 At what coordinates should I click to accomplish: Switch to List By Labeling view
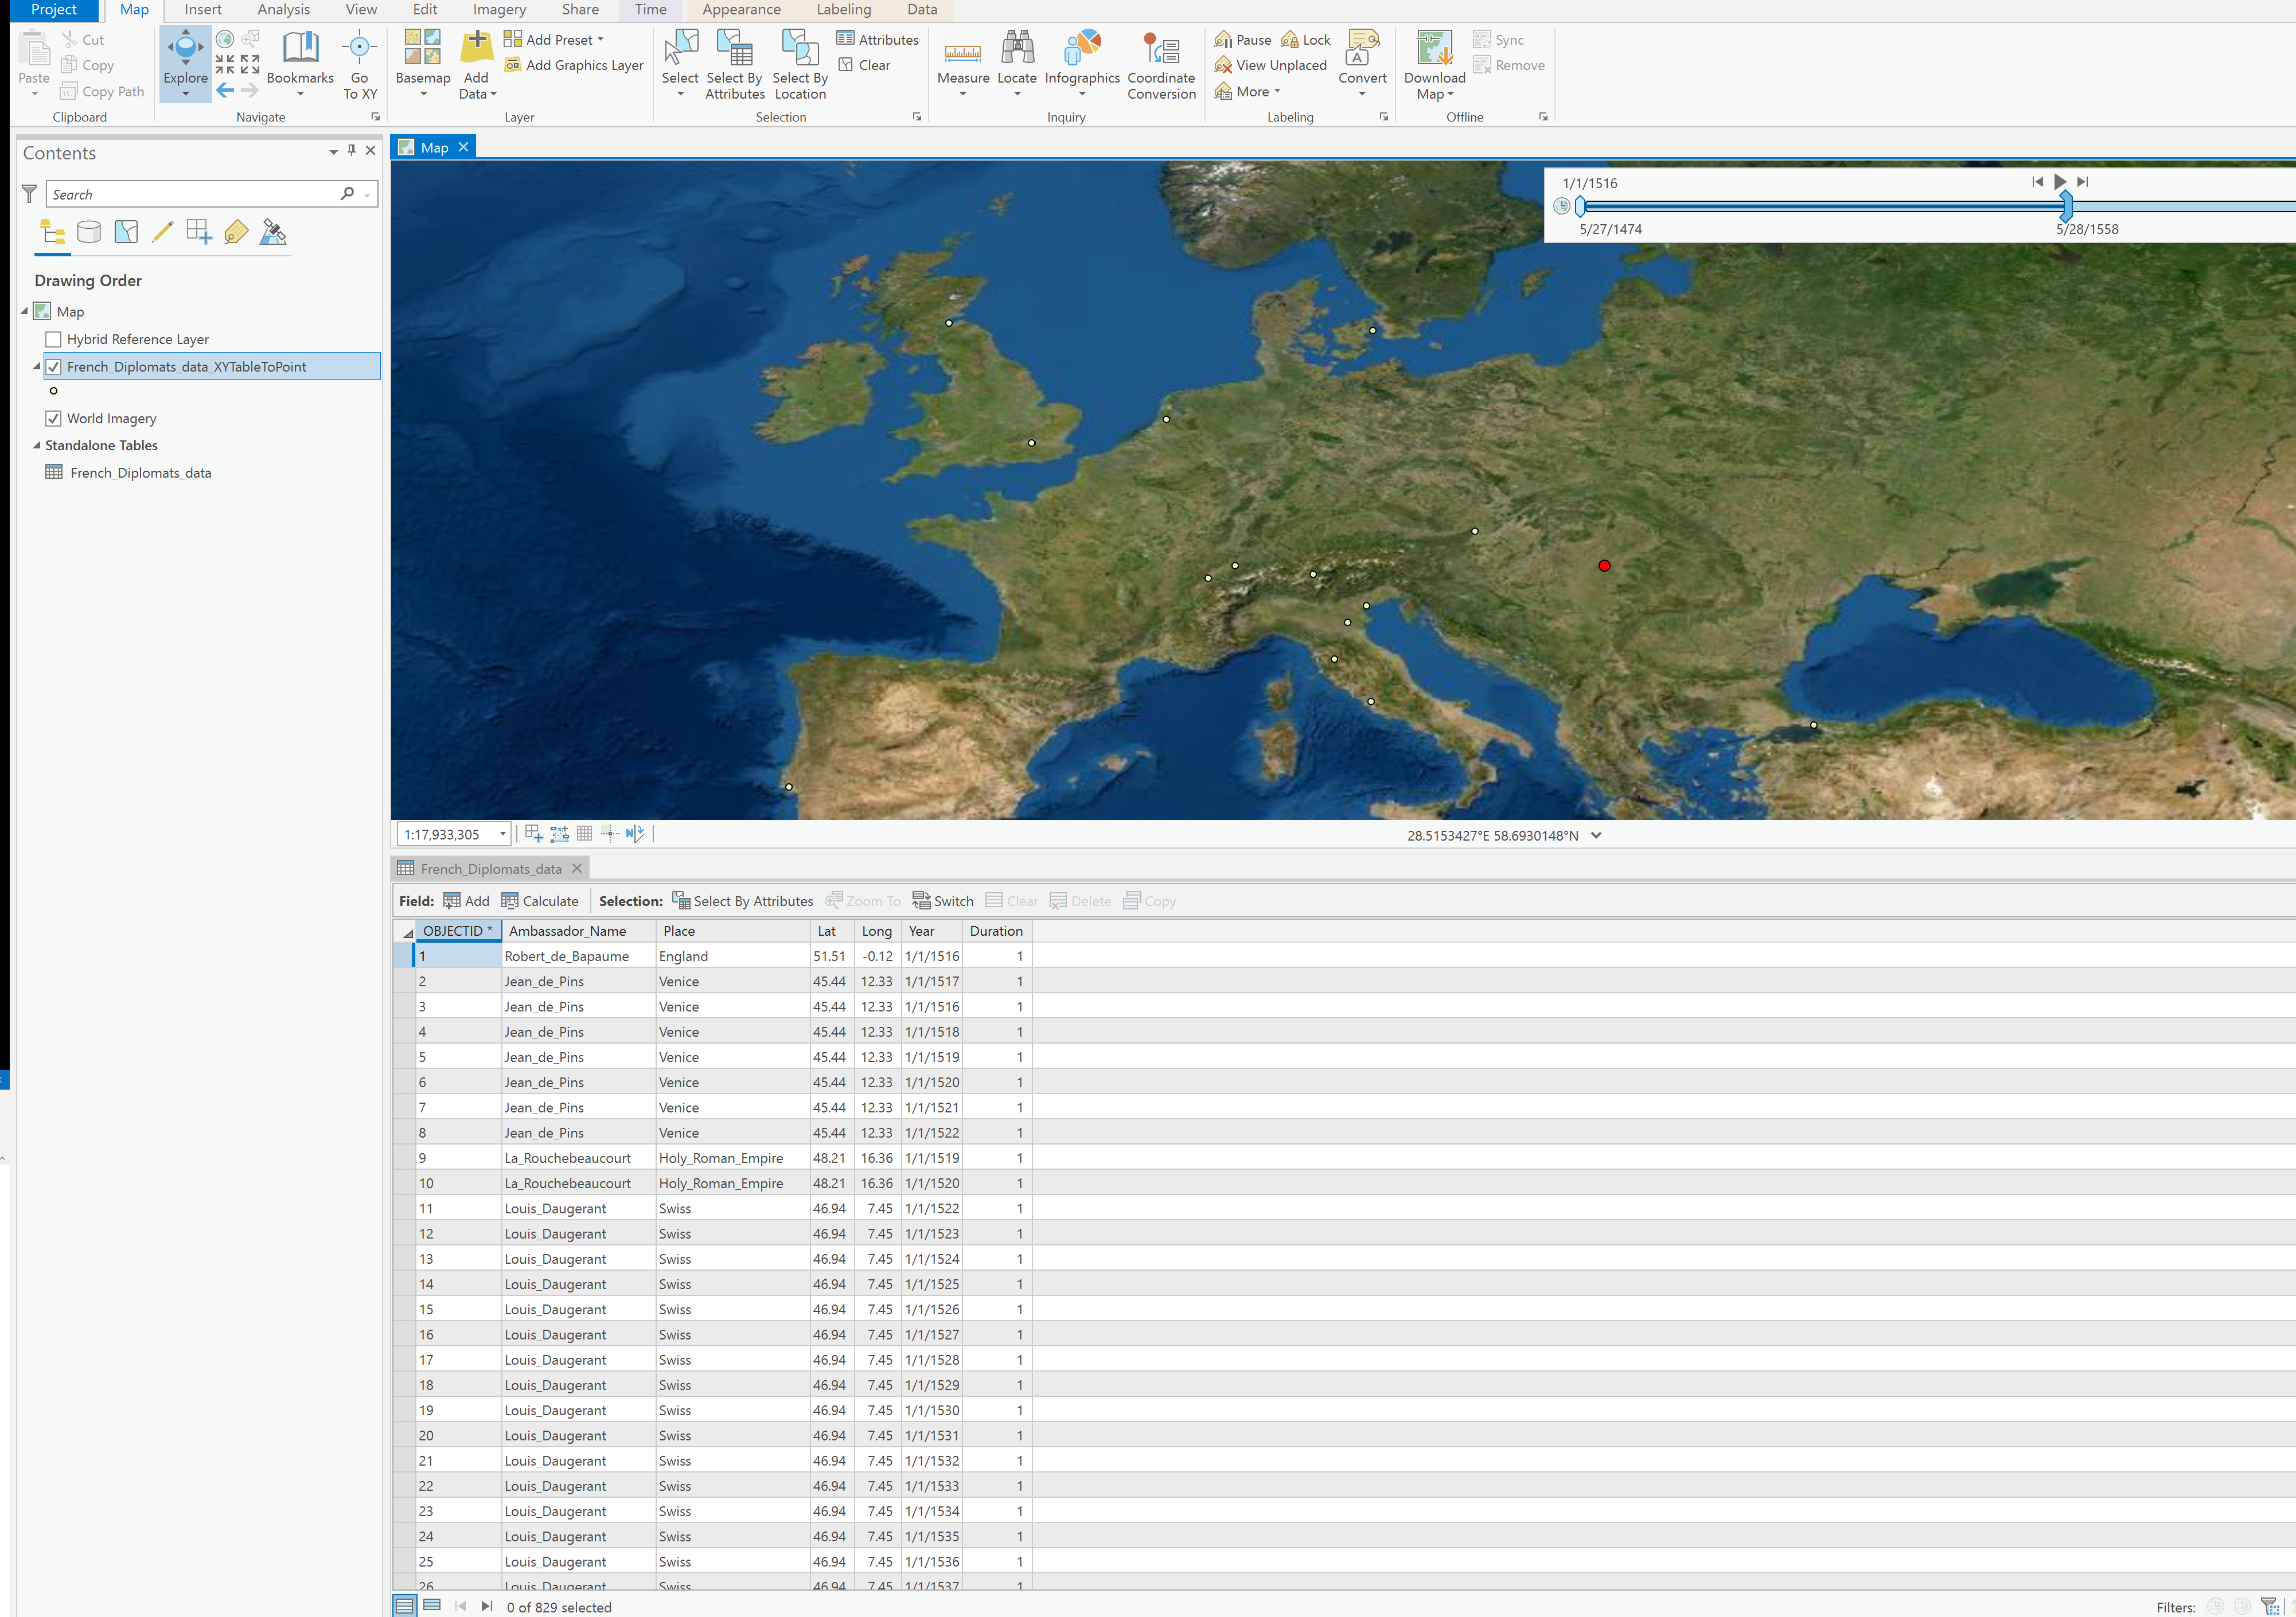tap(236, 232)
